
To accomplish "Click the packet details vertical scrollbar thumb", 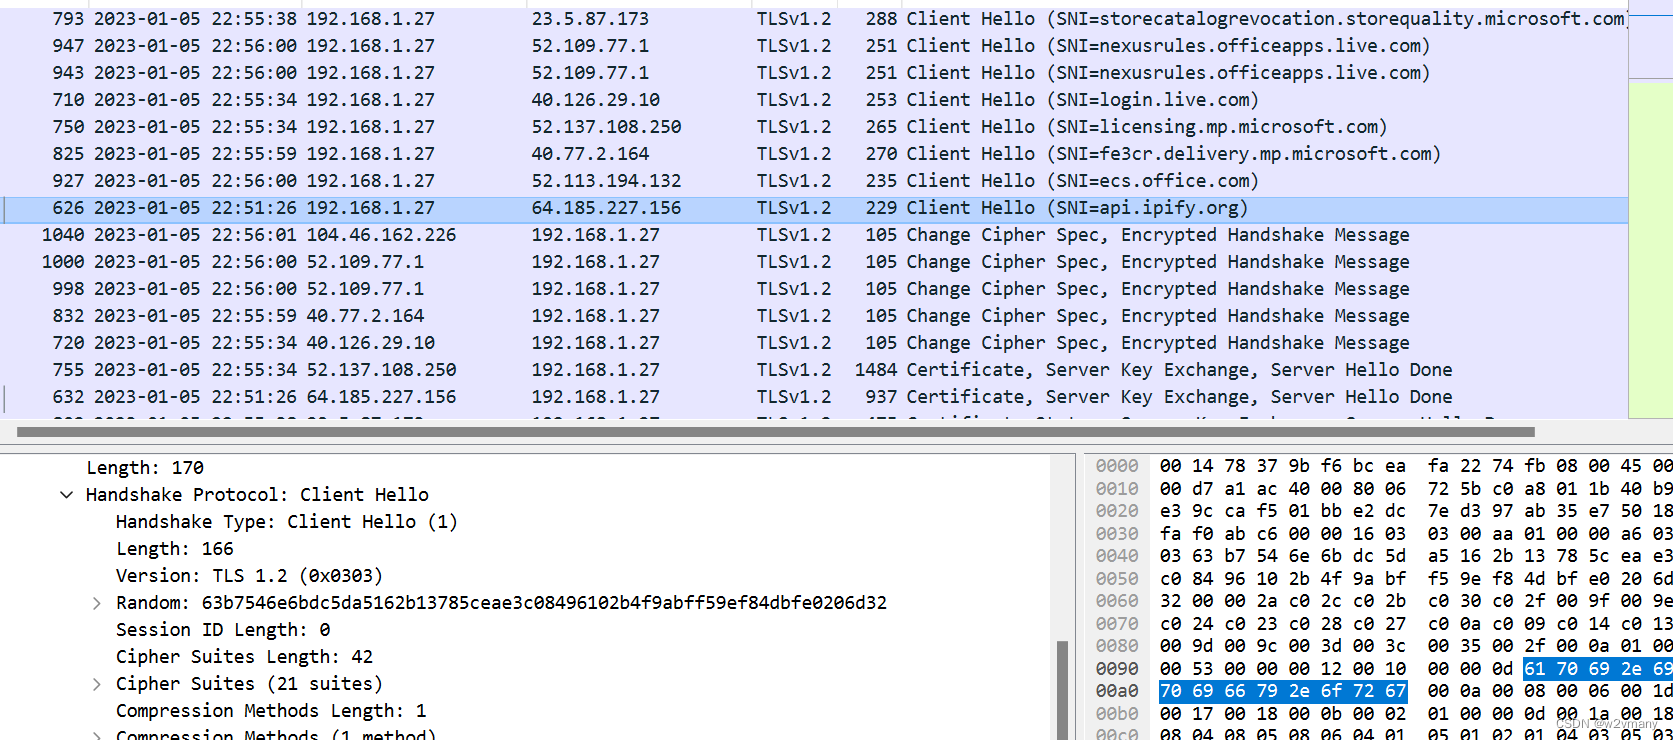I will click(1061, 690).
